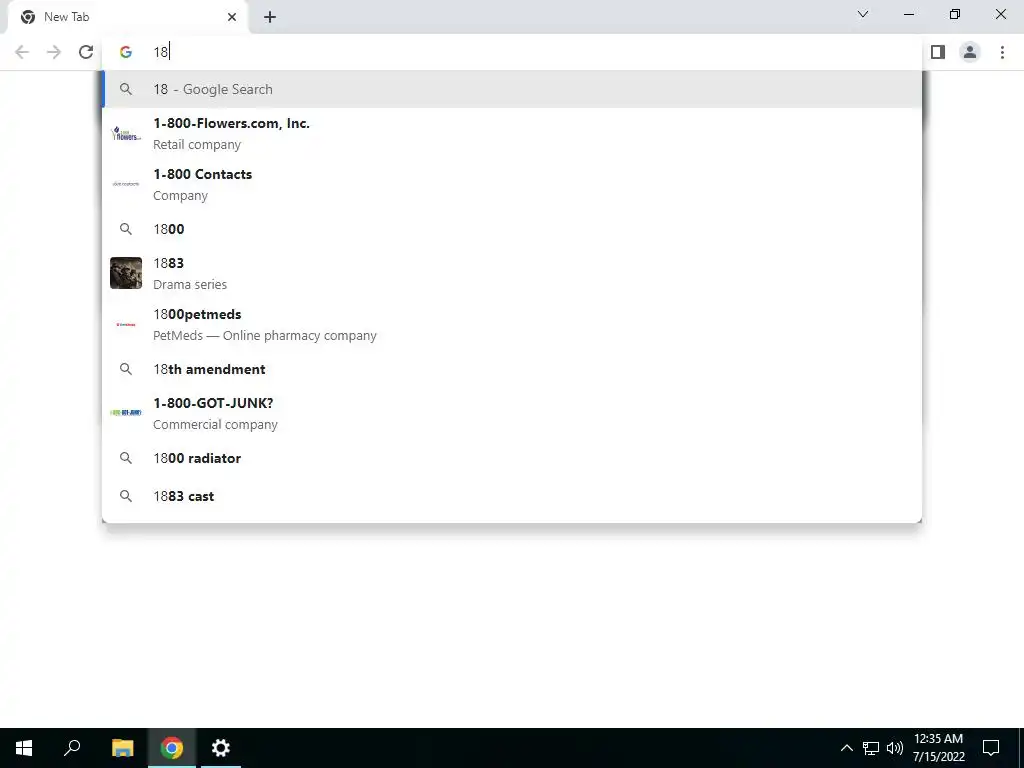Show hidden tray icons chevron
The image size is (1024, 768).
tap(846, 748)
